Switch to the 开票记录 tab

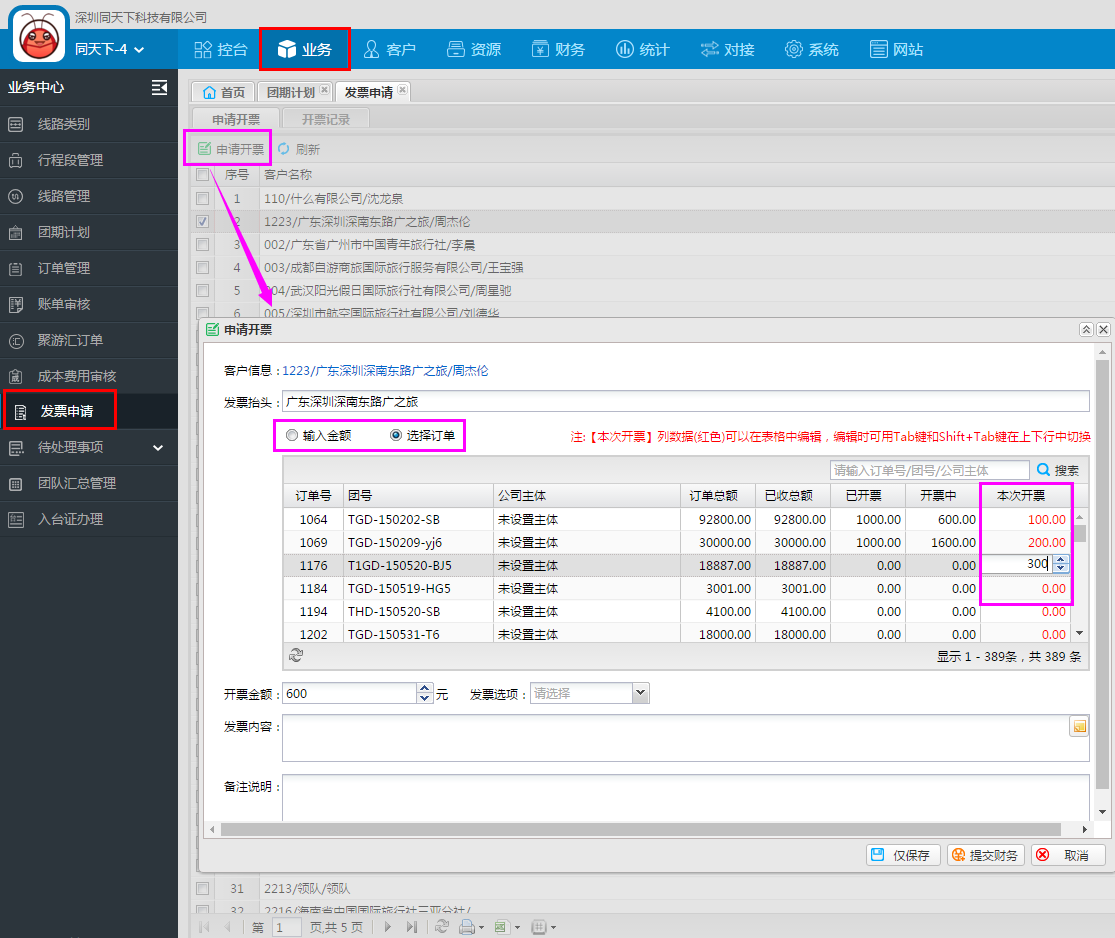(x=326, y=119)
